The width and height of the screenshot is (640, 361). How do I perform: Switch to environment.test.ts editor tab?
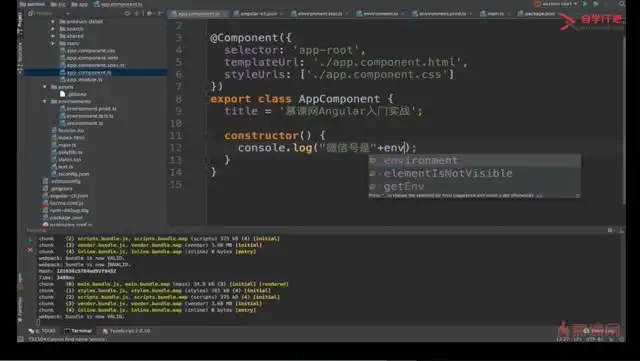coord(320,13)
